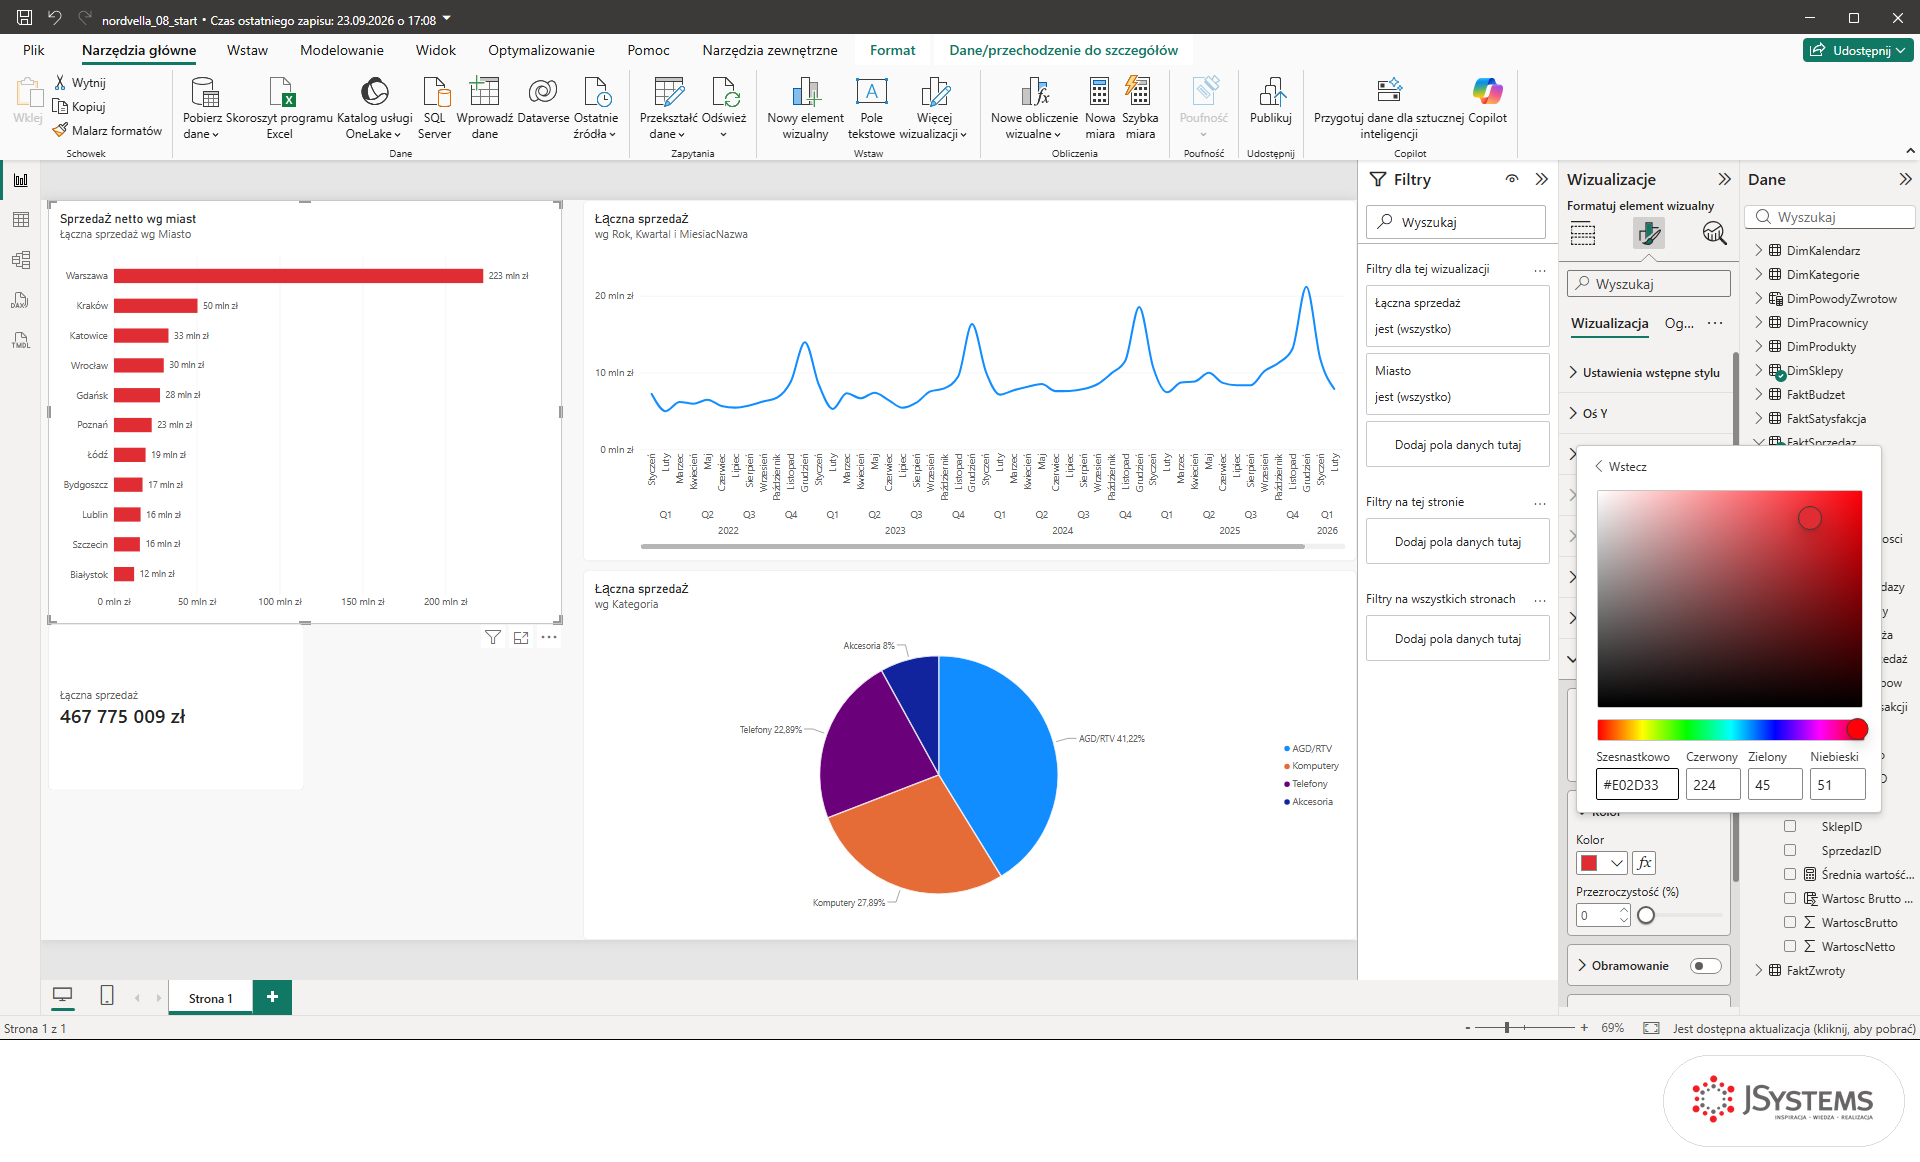Click the filter icon under bar chart

point(493,637)
